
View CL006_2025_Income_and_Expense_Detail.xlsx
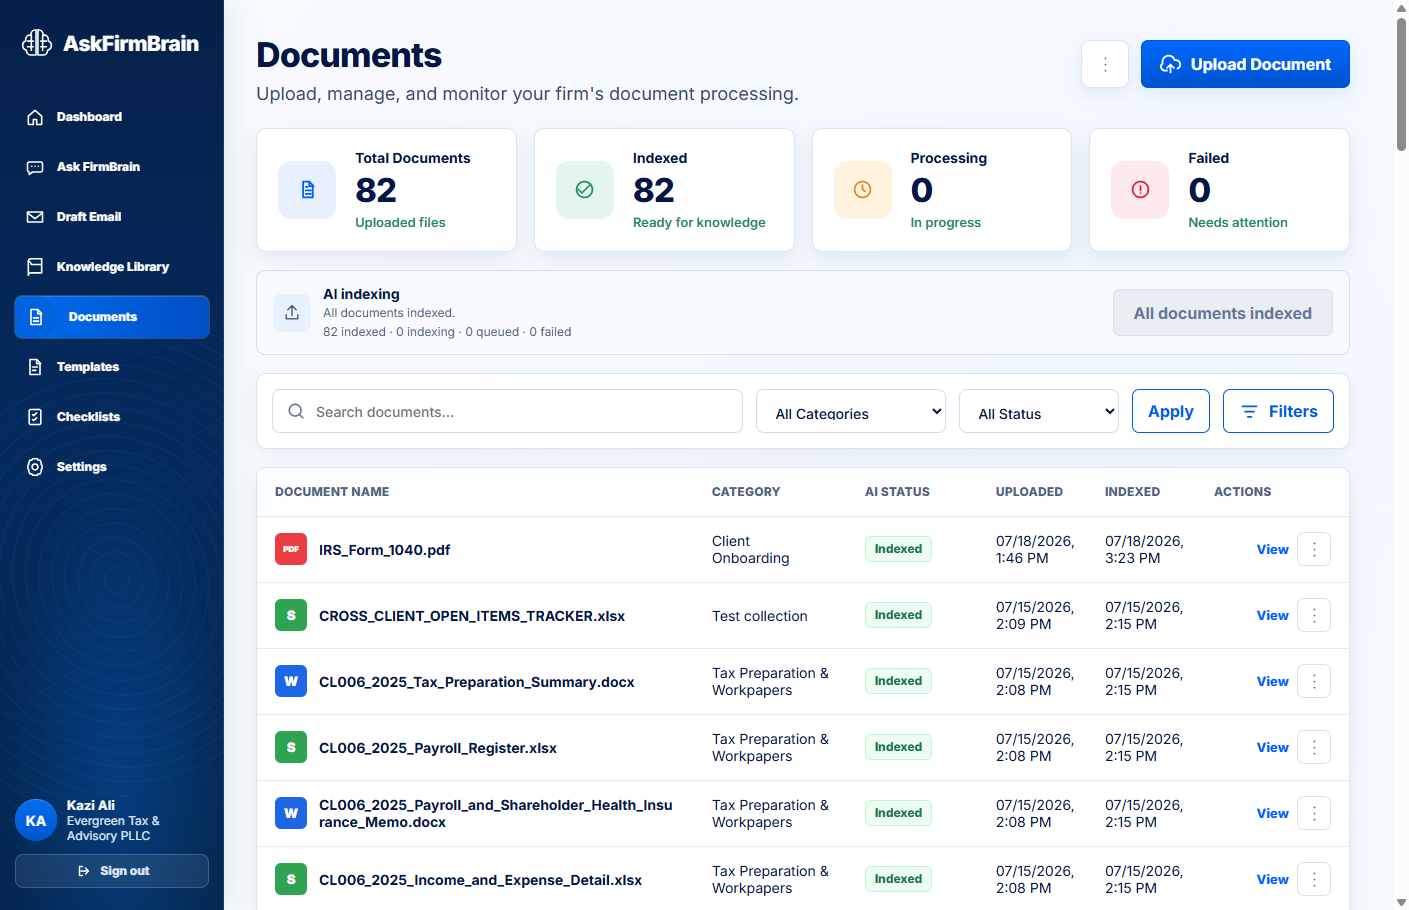[1272, 879]
